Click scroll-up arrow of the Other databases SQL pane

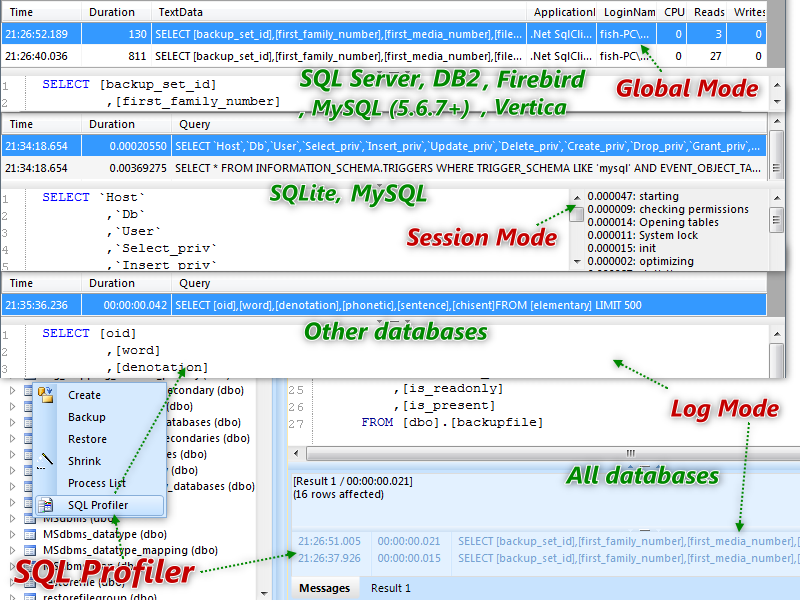point(777,334)
